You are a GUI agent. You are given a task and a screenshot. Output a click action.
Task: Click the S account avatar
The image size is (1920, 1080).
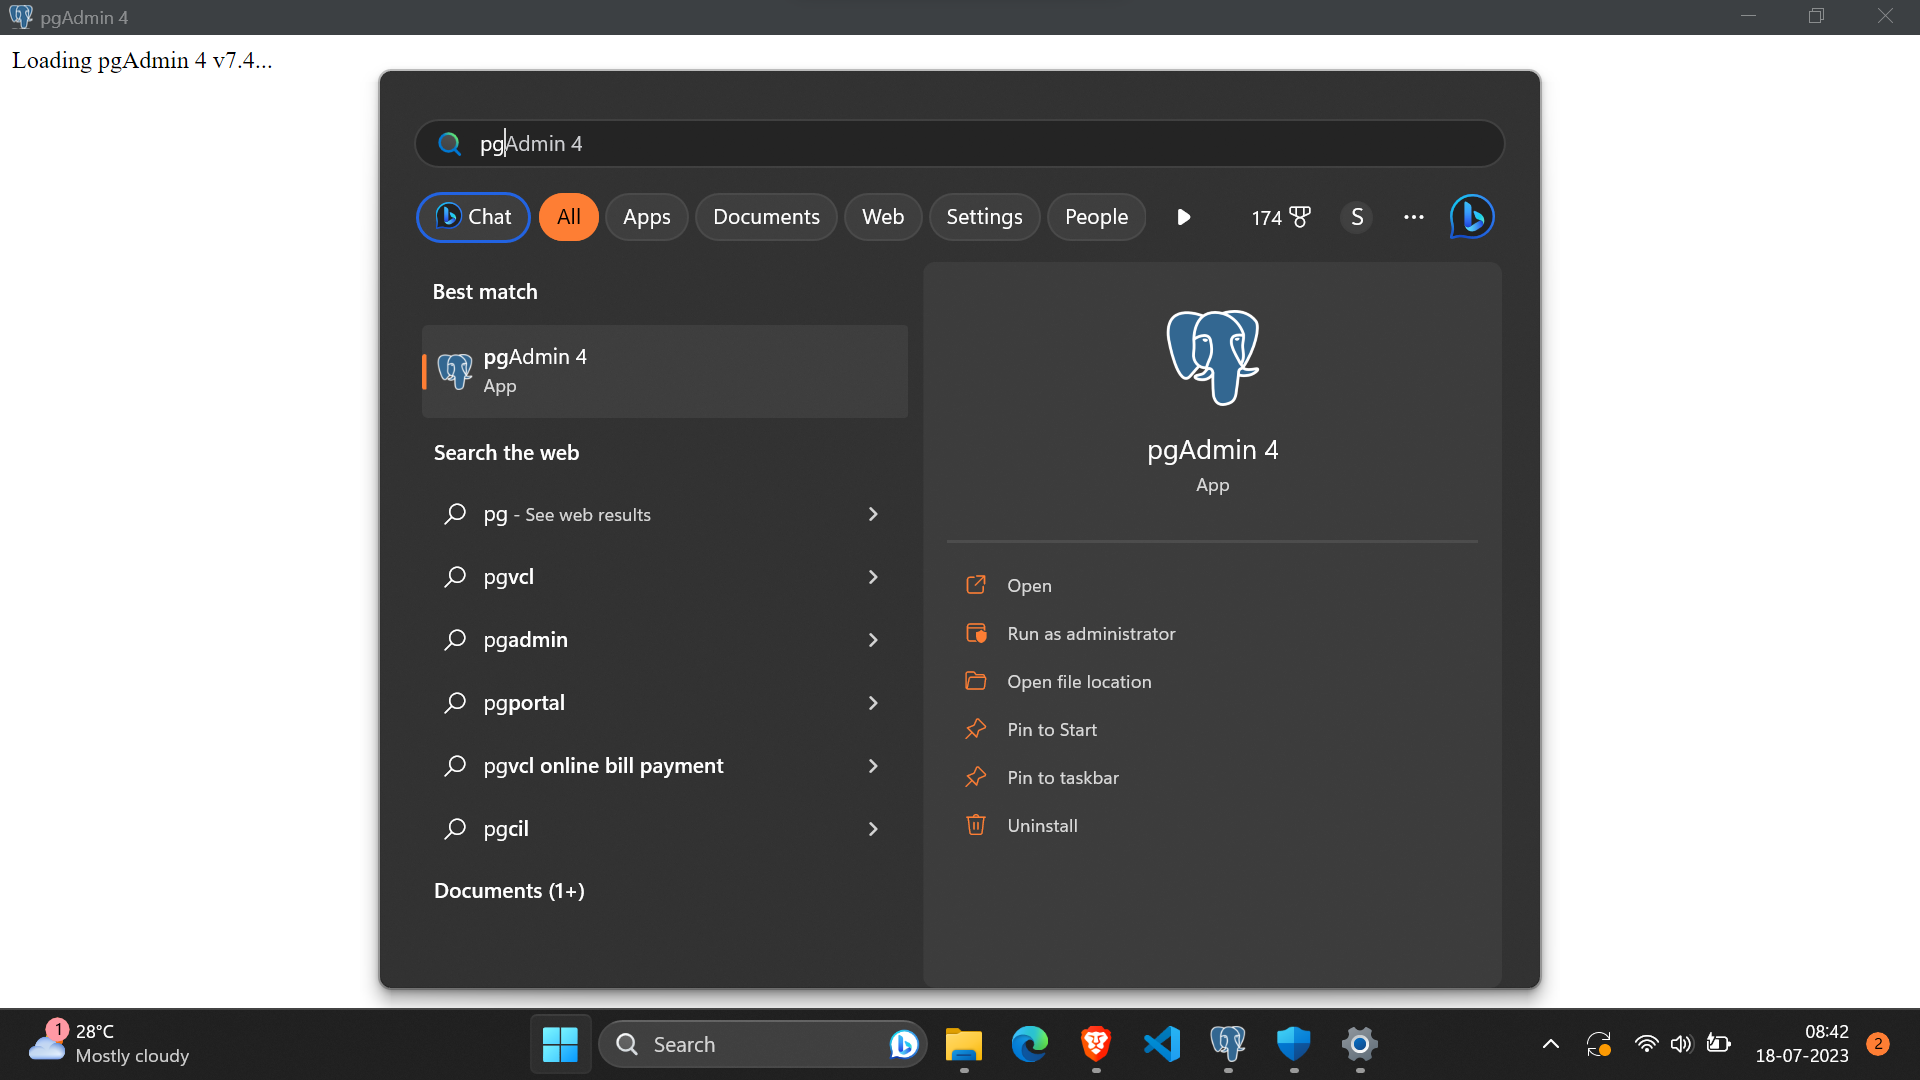click(1357, 217)
